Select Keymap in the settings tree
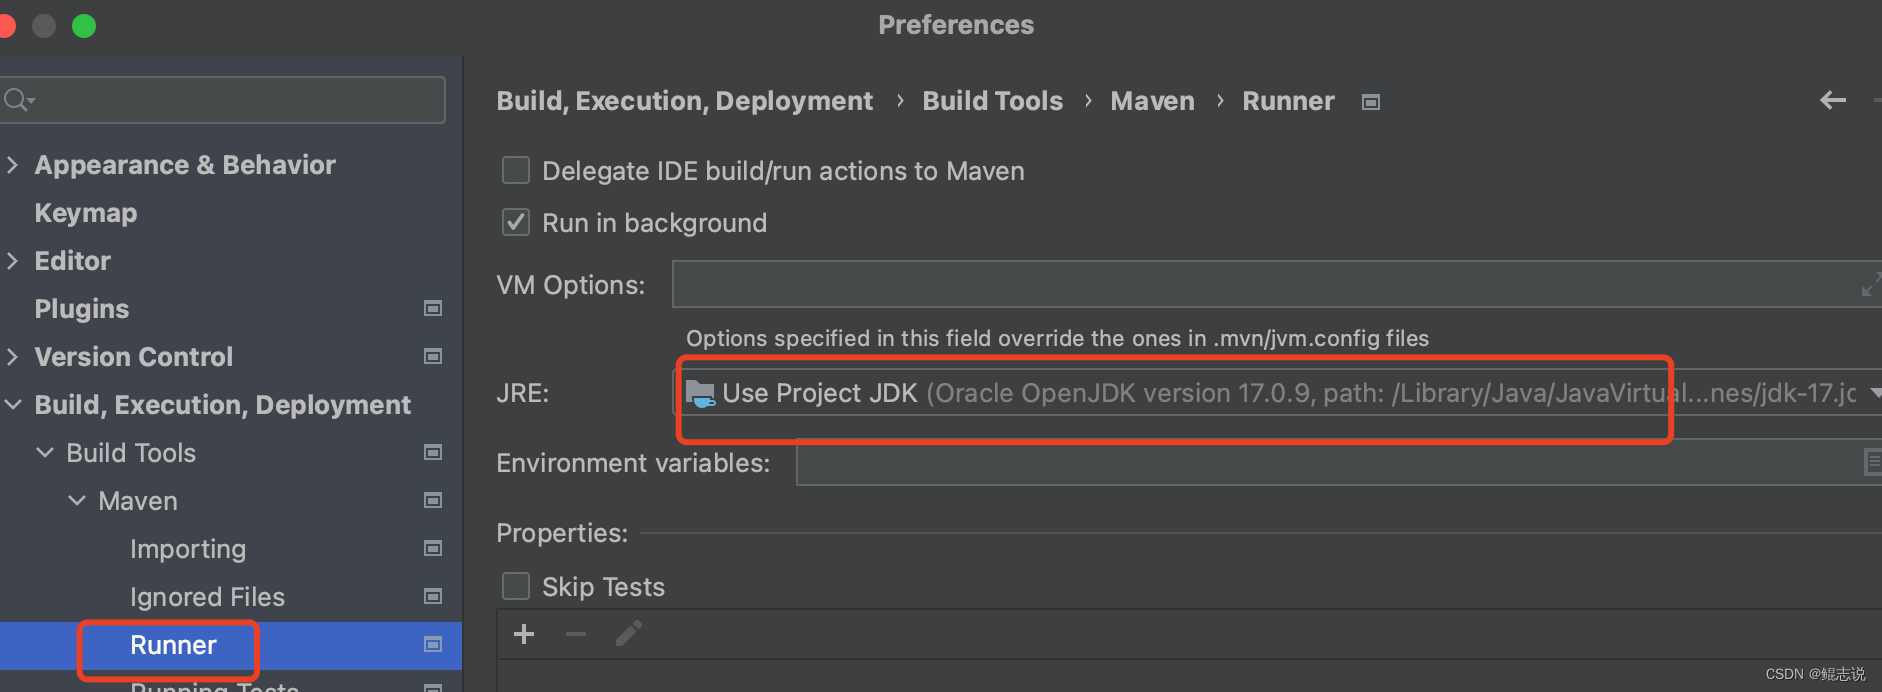1882x692 pixels. [x=86, y=213]
